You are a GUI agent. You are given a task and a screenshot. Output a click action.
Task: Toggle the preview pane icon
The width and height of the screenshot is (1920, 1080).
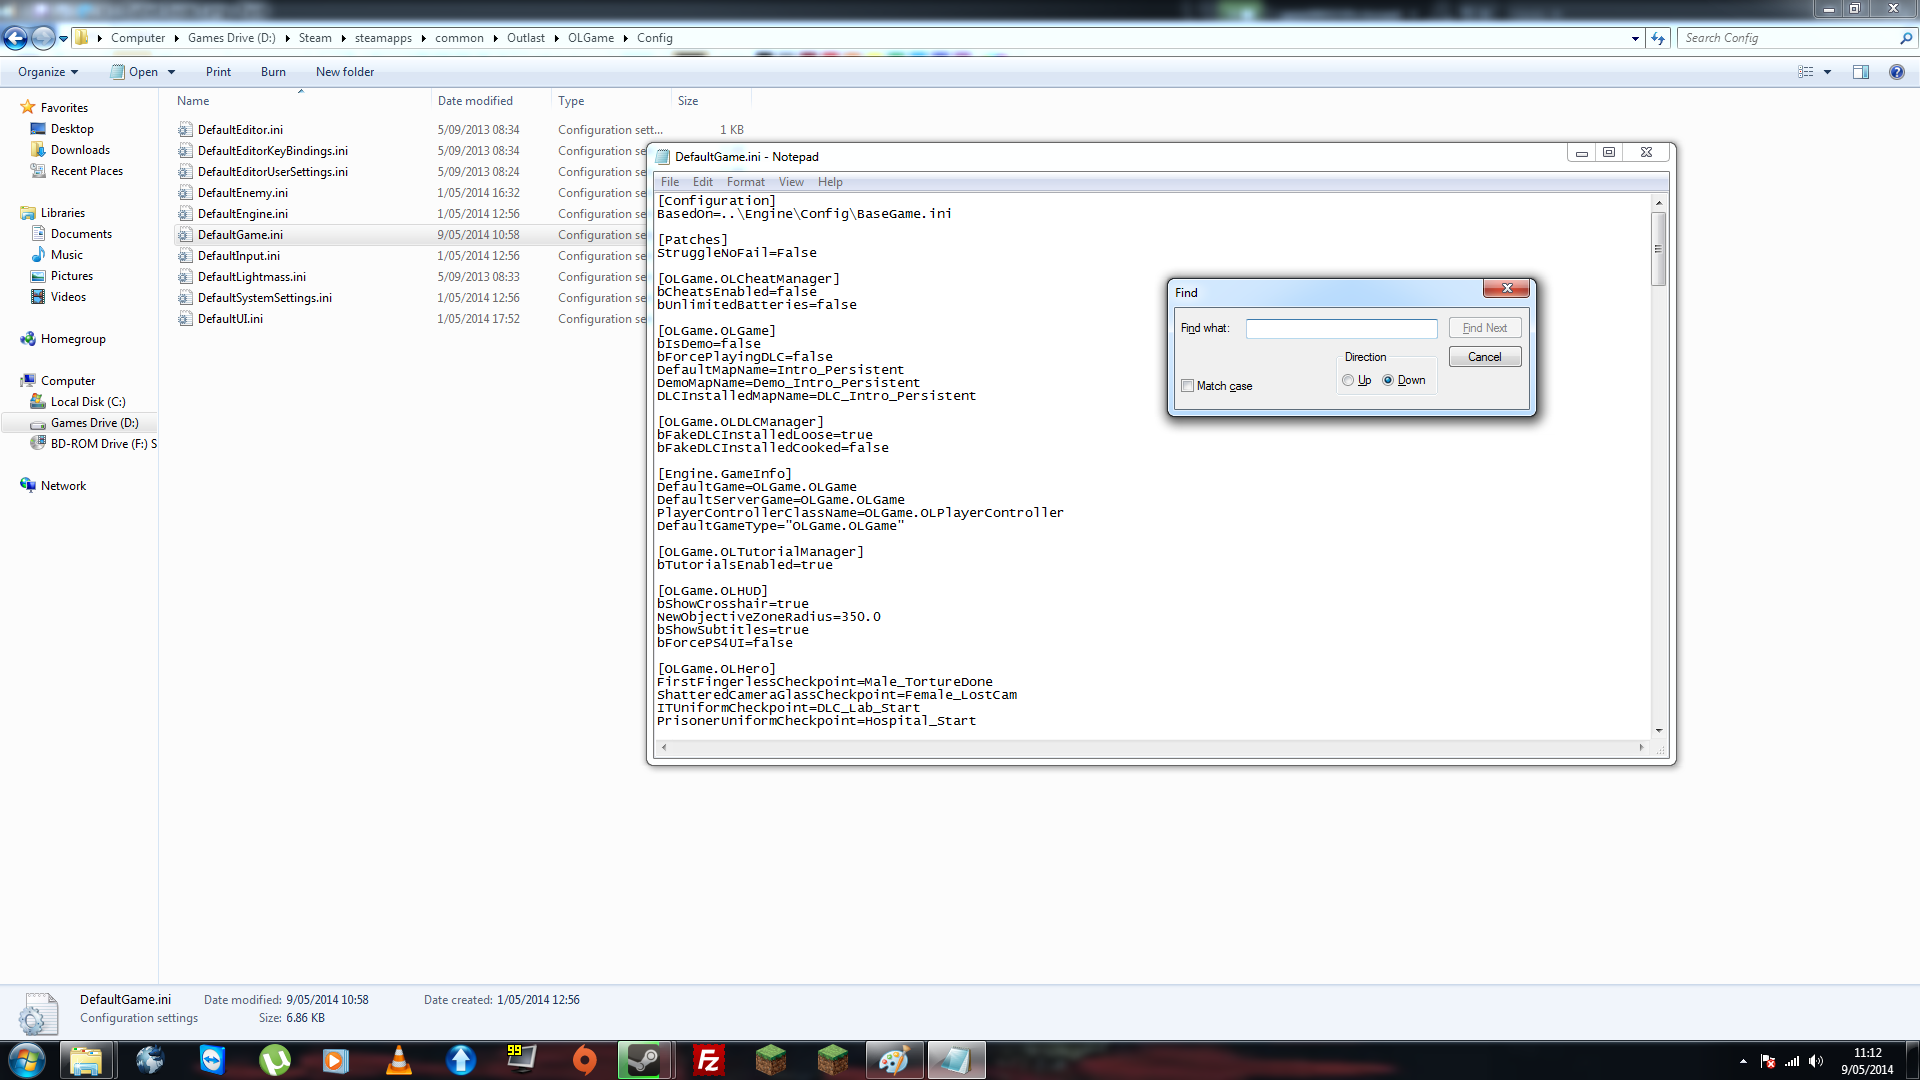[1860, 72]
